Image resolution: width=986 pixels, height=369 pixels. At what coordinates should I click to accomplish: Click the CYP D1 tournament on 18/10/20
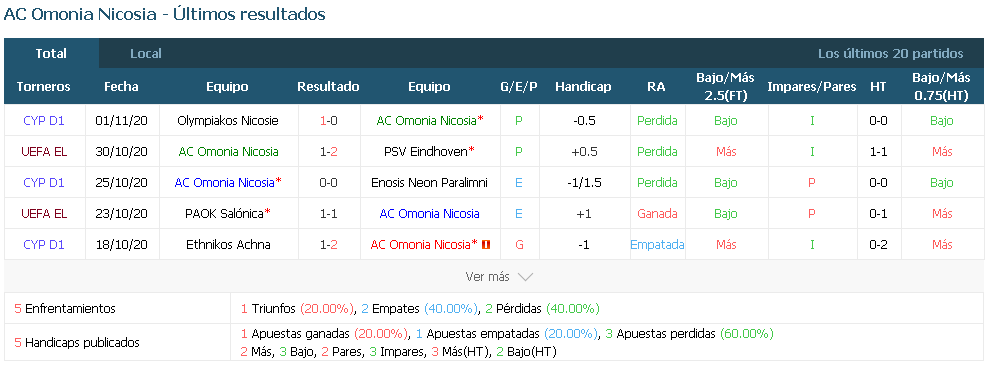(44, 245)
